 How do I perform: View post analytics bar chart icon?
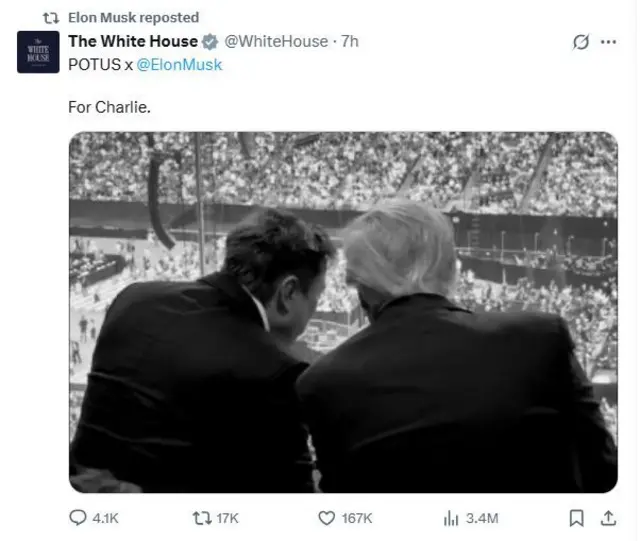[x=451, y=518]
